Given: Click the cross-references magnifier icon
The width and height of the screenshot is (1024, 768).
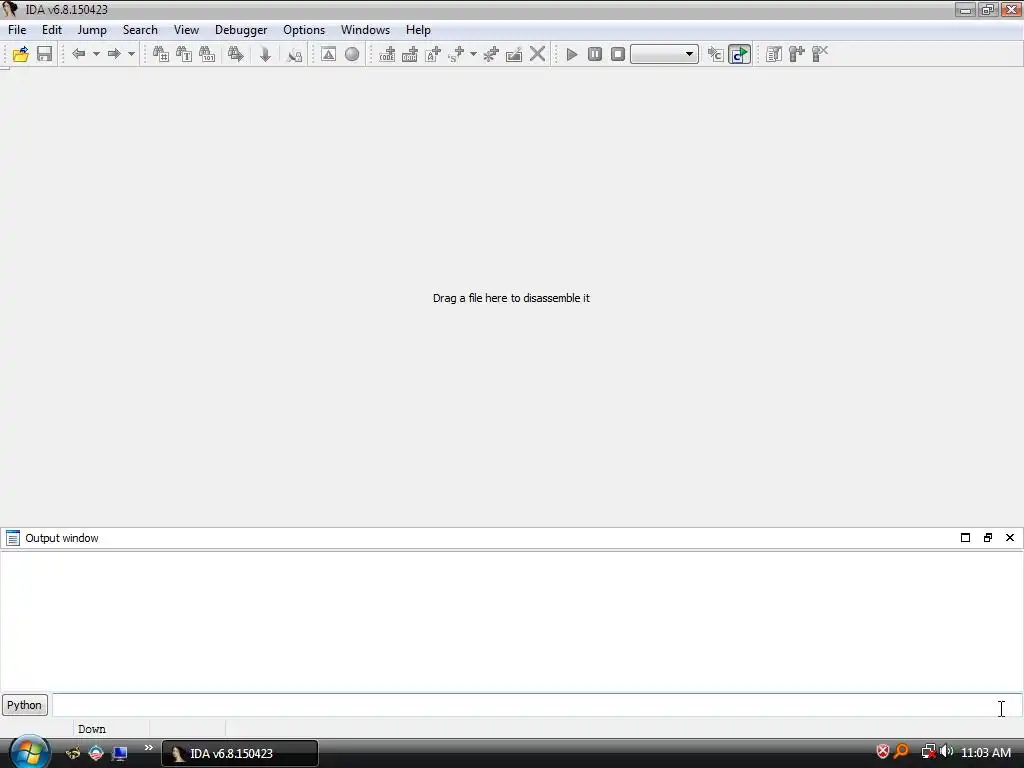Looking at the screenshot, I should click(295, 54).
